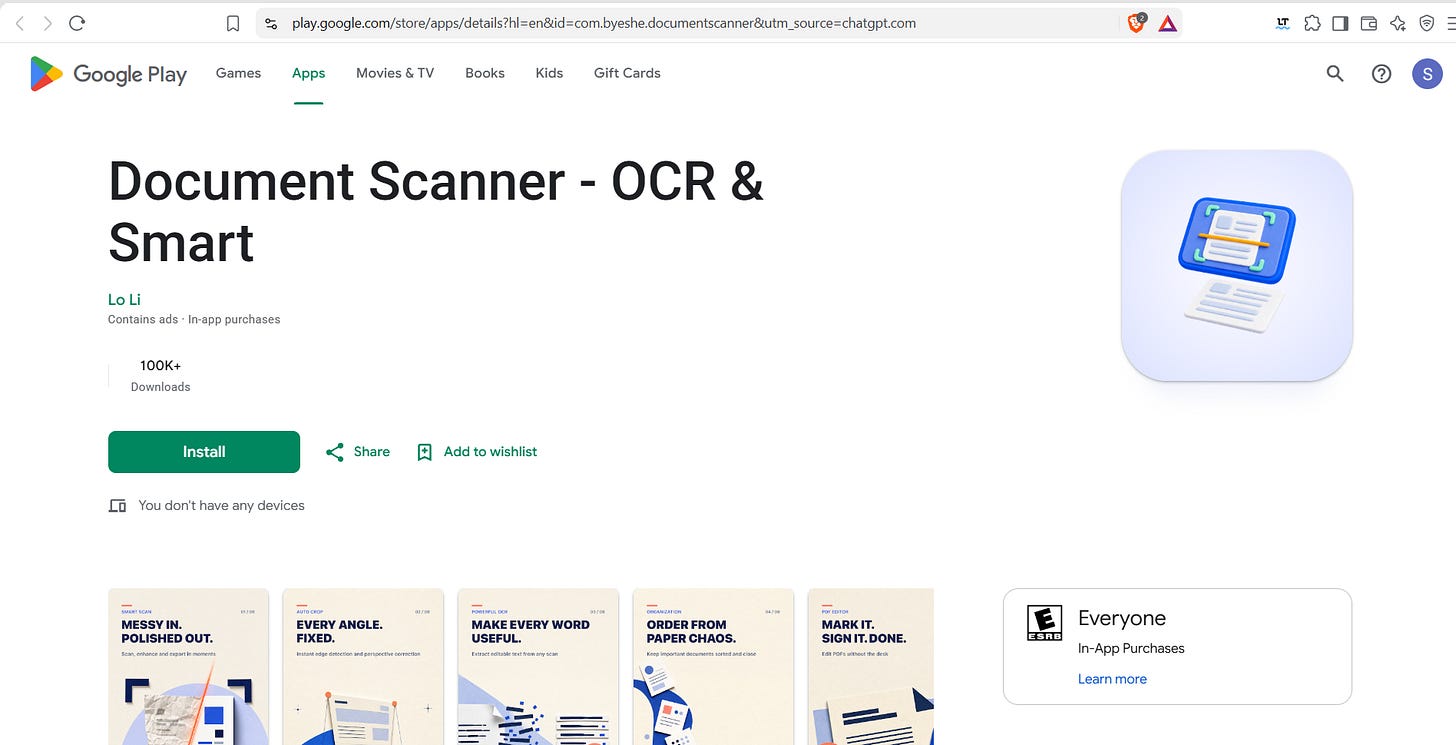1456x745 pixels.
Task: Open the Lo Li developer link
Action: (x=124, y=300)
